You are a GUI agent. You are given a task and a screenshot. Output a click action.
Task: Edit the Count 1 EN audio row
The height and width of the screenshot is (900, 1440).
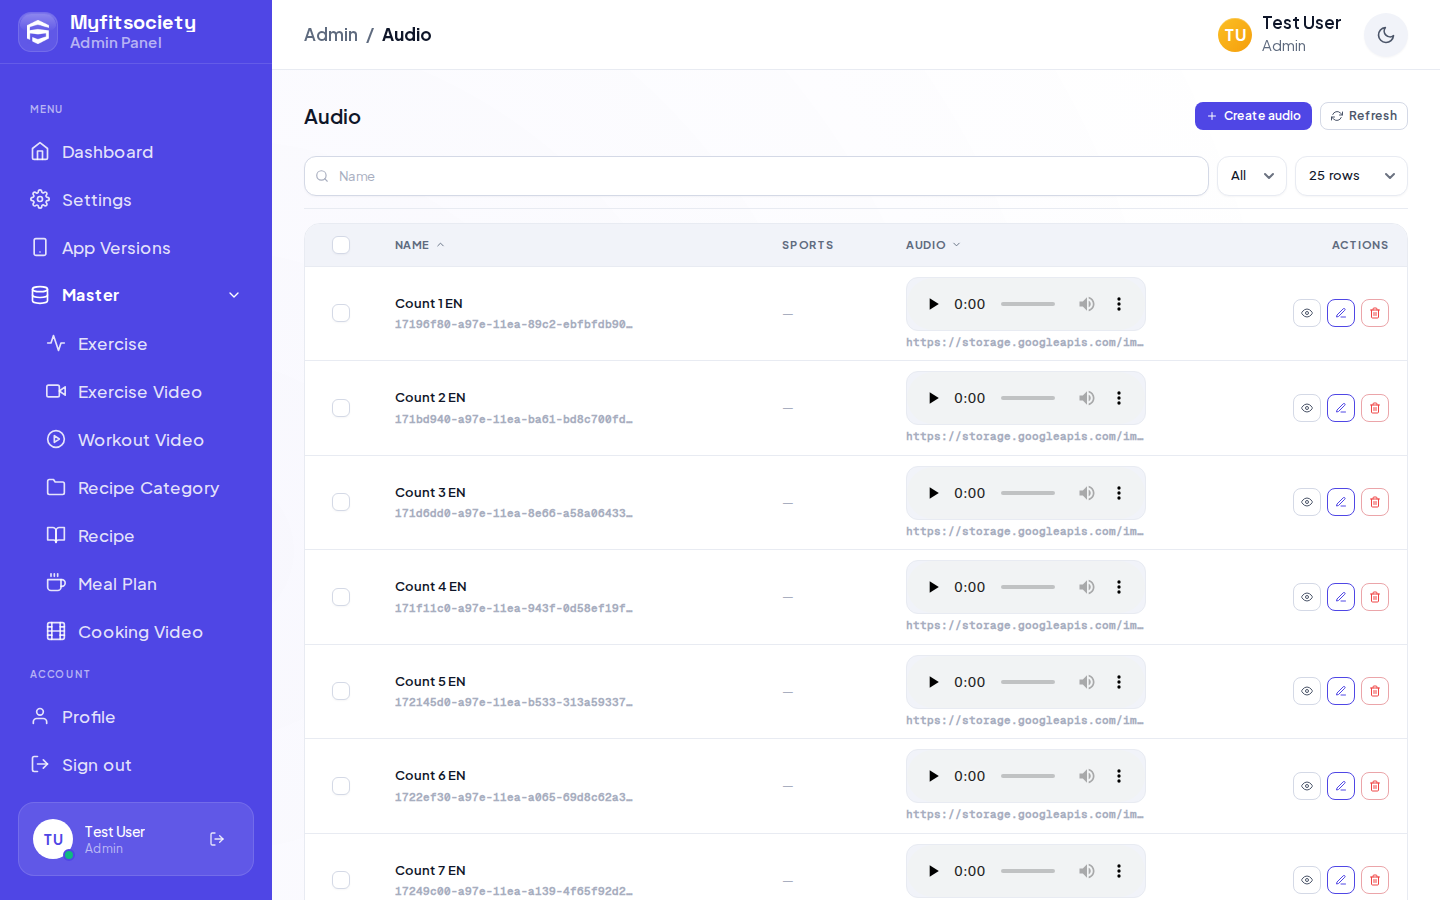[x=1341, y=313]
